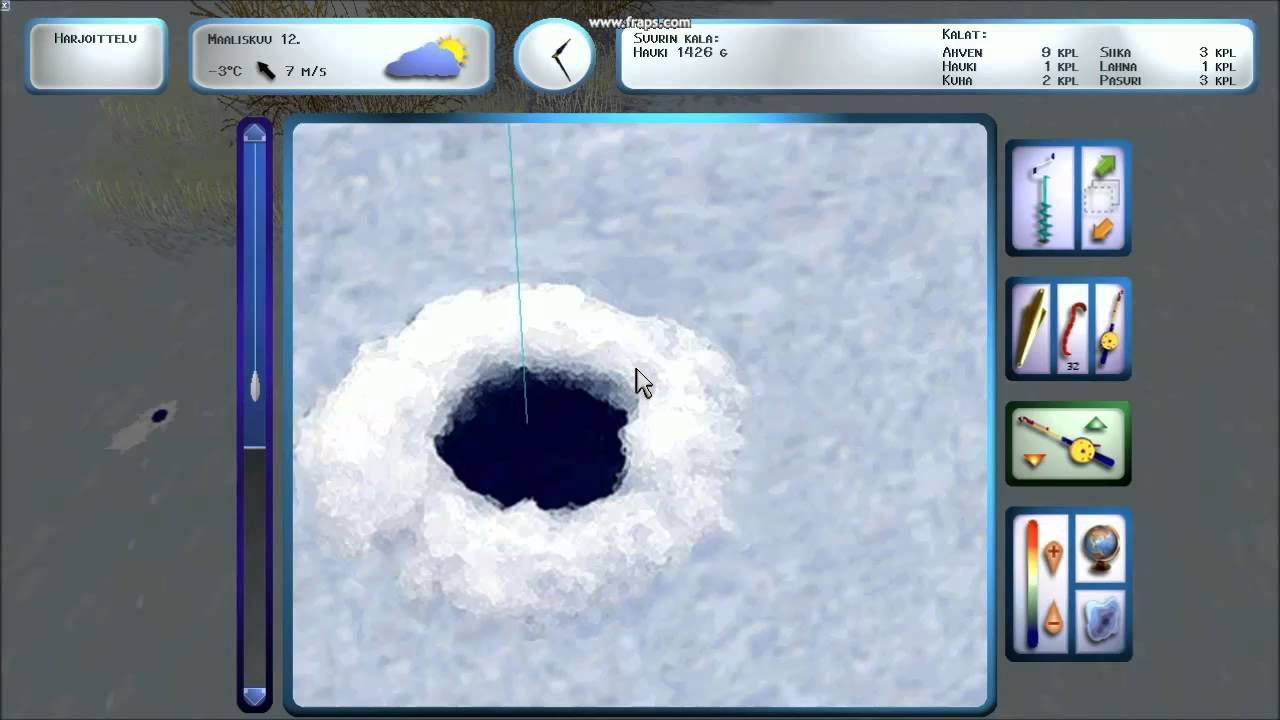Click the analog clock
The image size is (1280, 720).
(555, 57)
